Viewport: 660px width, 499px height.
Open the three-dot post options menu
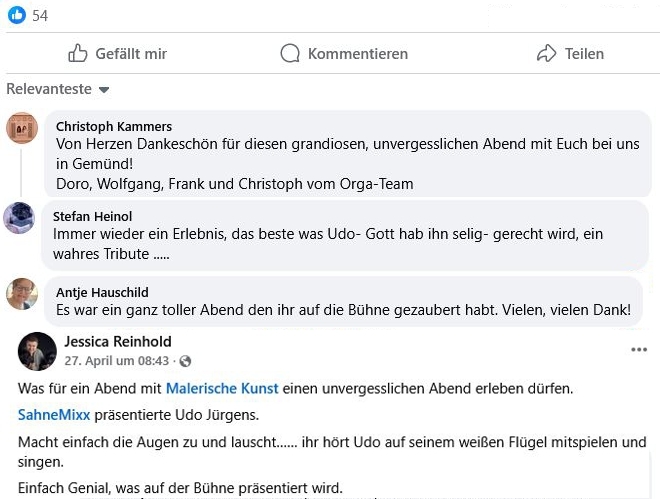pos(639,350)
